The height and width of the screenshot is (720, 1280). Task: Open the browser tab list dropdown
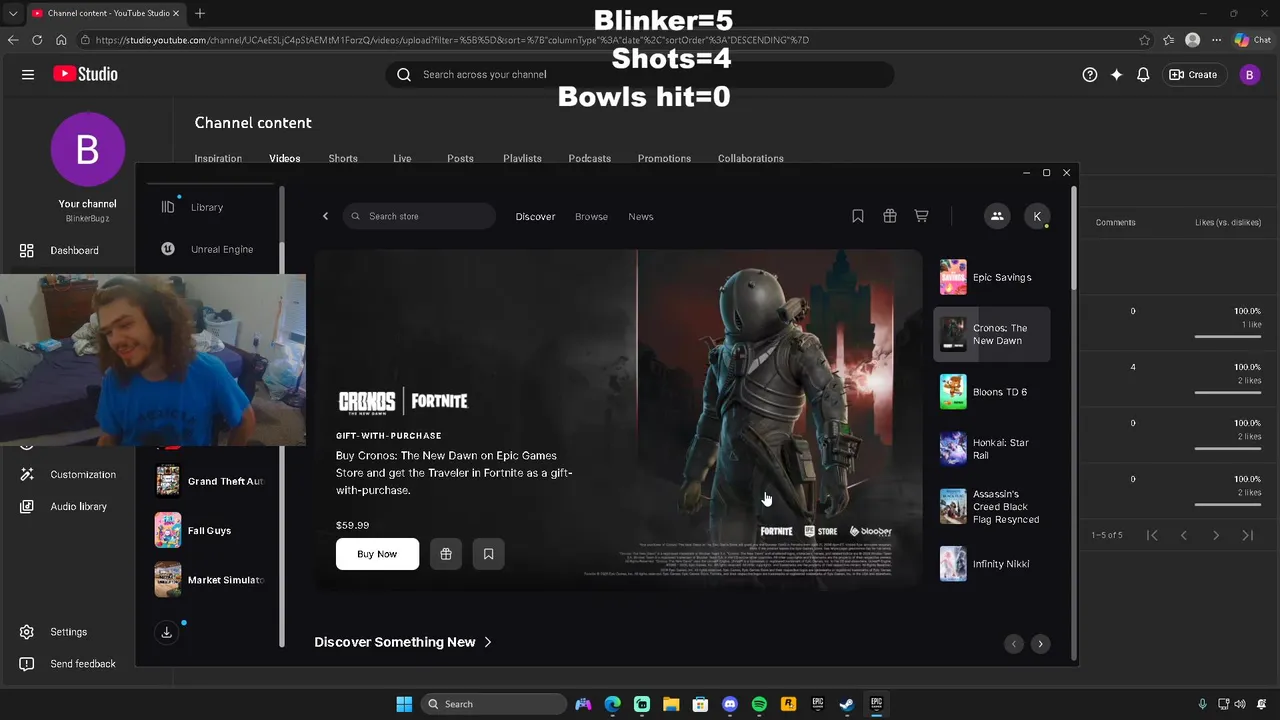pos(13,13)
